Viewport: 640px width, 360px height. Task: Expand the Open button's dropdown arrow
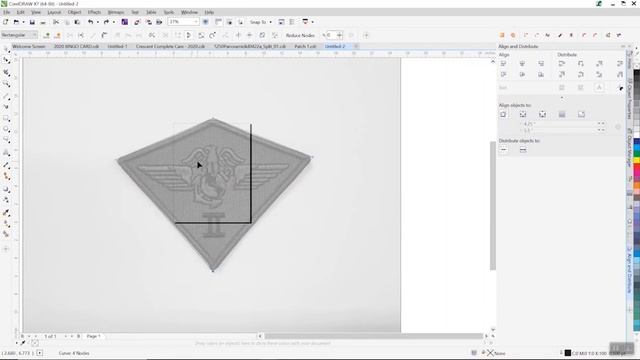23,22
